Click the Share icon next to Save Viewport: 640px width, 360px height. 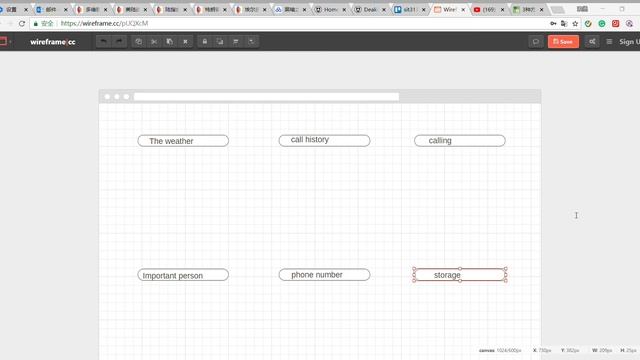[592, 42]
